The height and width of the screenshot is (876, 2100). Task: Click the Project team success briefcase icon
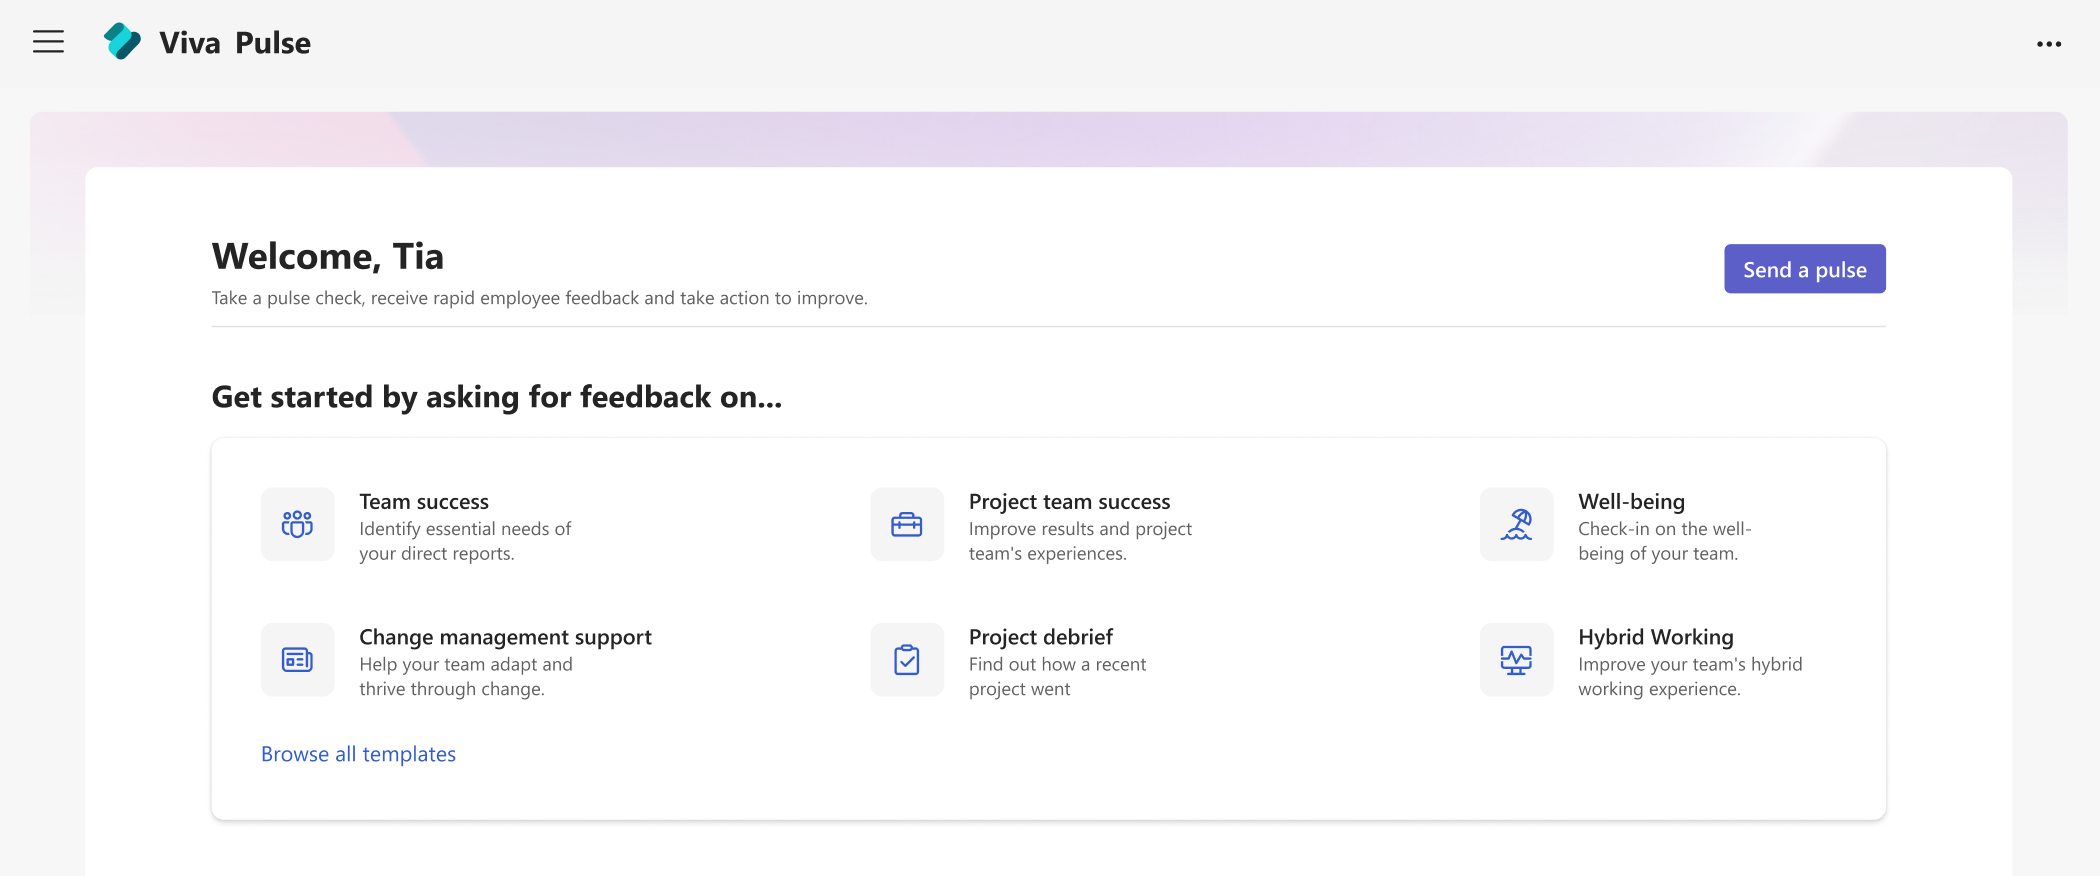click(x=906, y=525)
